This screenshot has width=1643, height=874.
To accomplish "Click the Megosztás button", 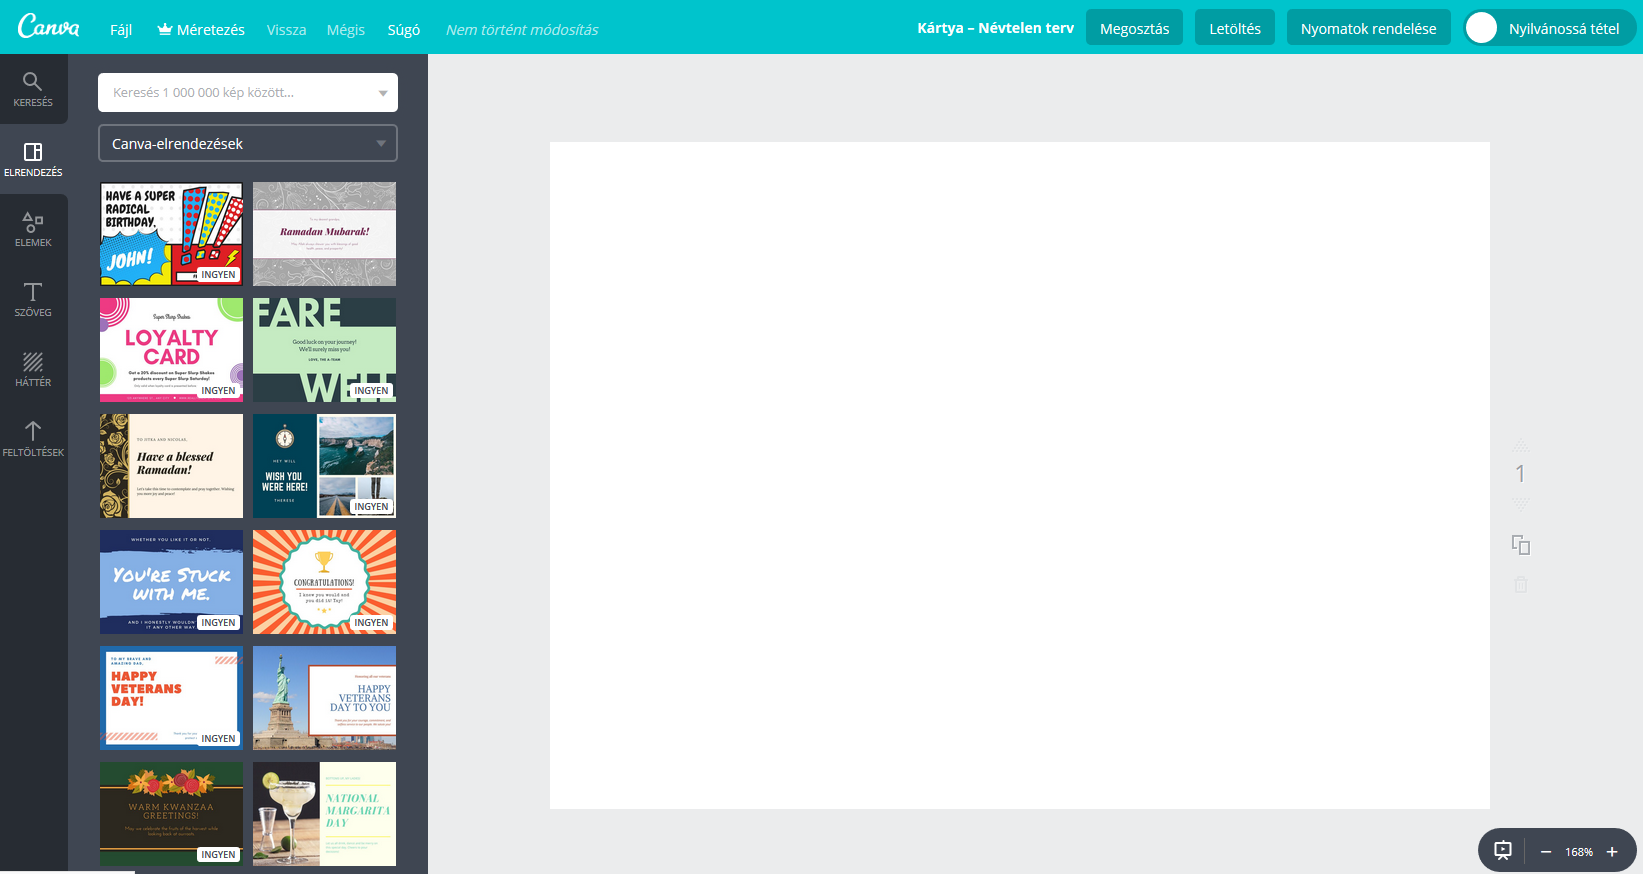I will pyautogui.click(x=1134, y=28).
